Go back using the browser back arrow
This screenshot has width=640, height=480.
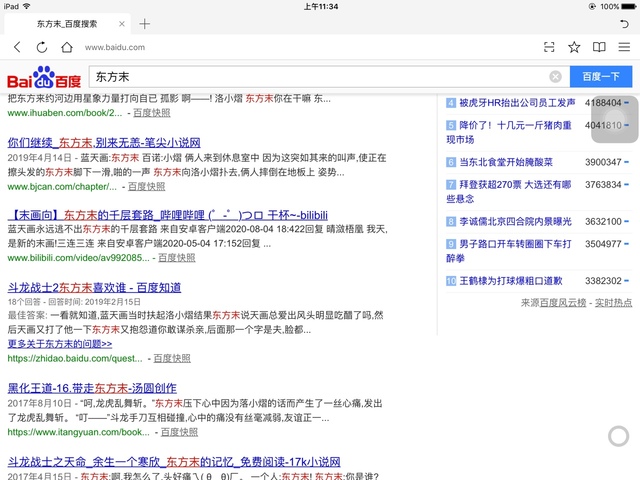coord(17,47)
